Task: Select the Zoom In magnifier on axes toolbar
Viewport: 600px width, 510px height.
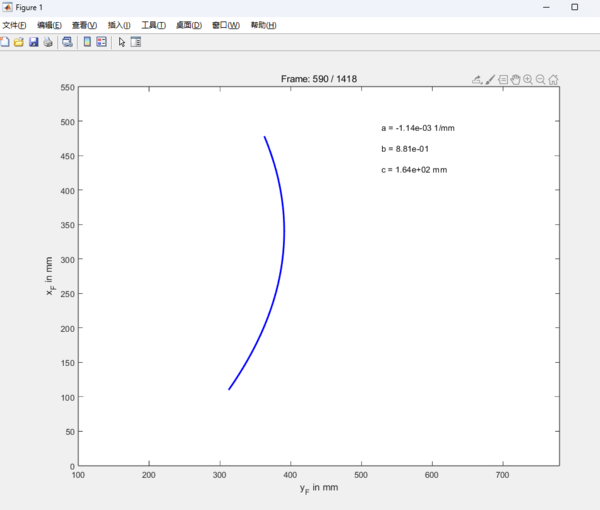Action: click(528, 79)
